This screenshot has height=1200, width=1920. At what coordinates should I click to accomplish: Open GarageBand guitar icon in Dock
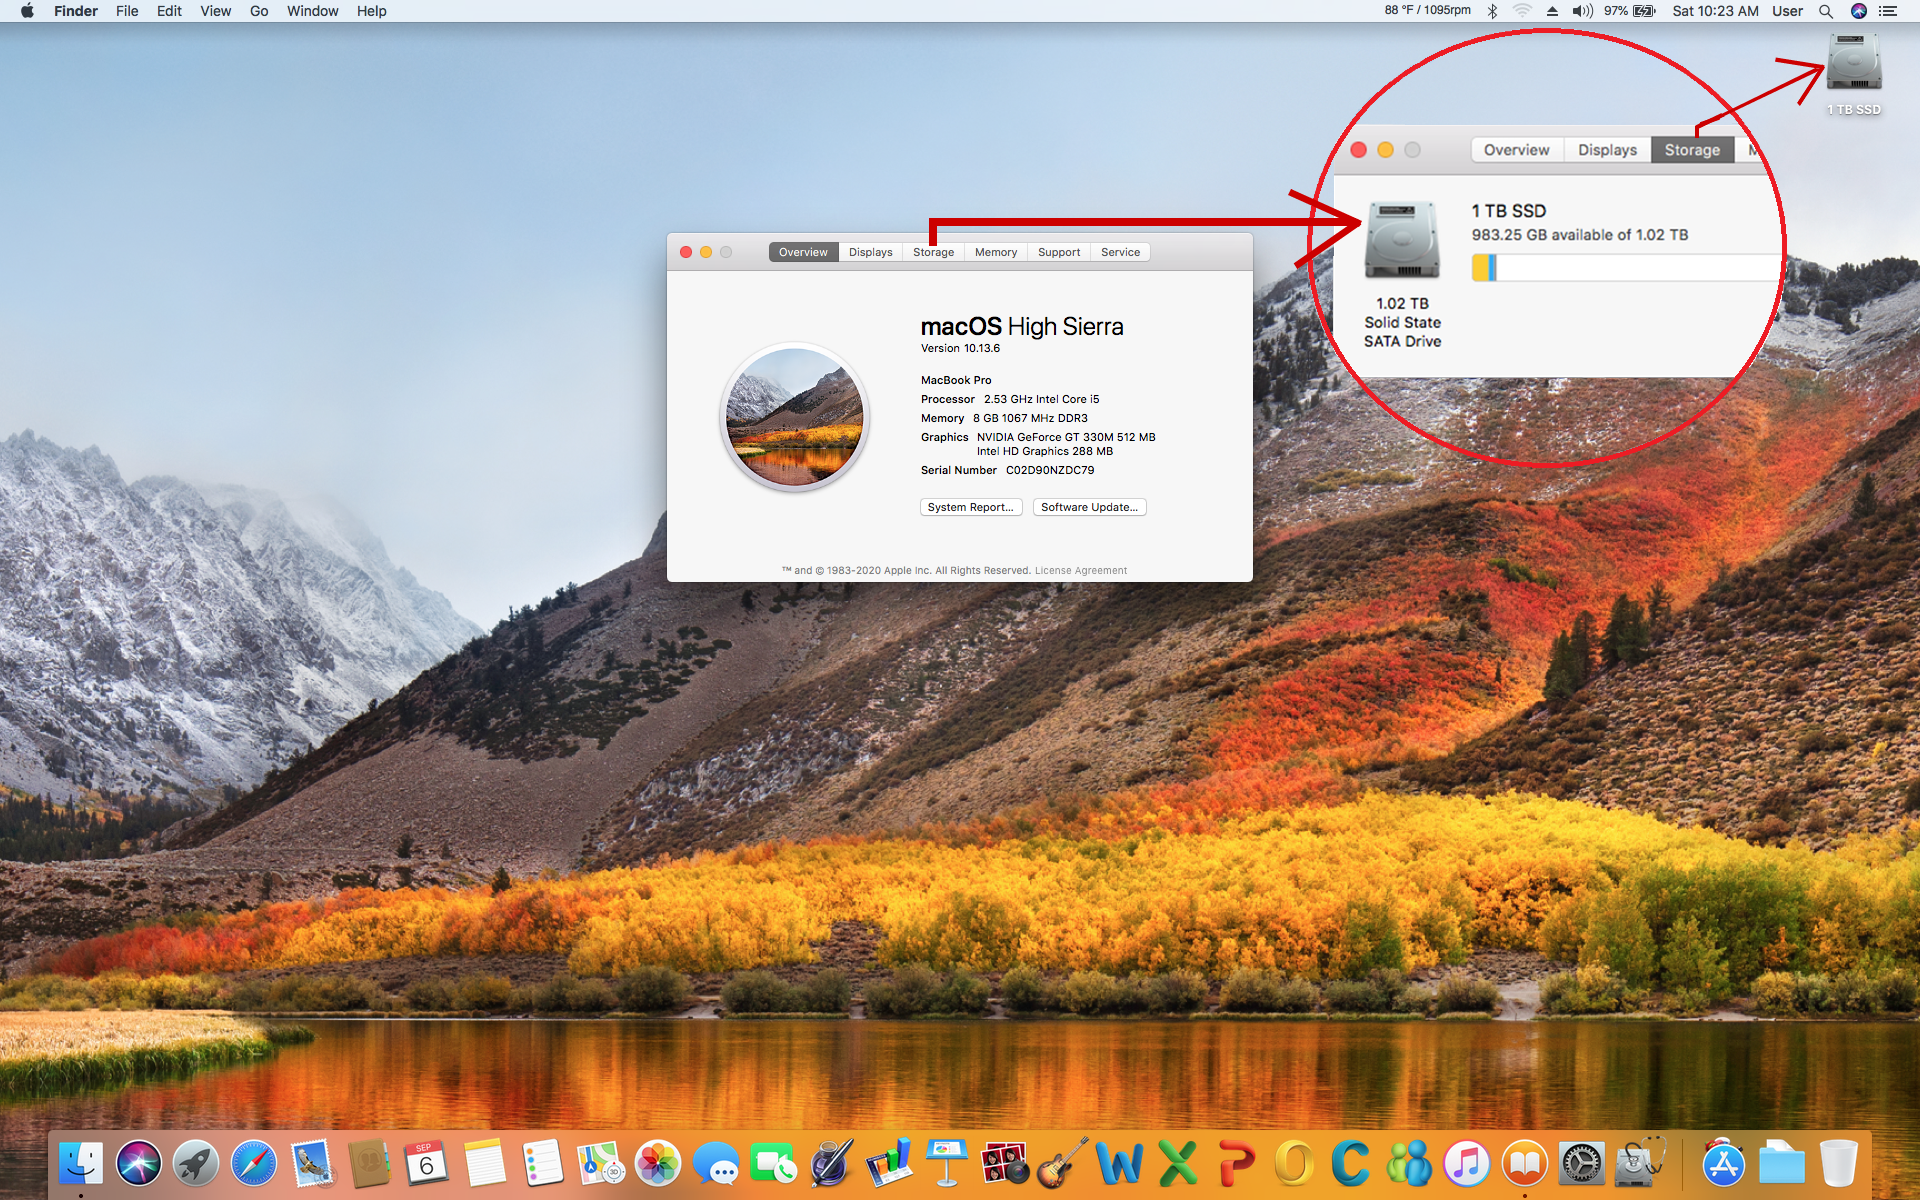tap(1062, 1164)
